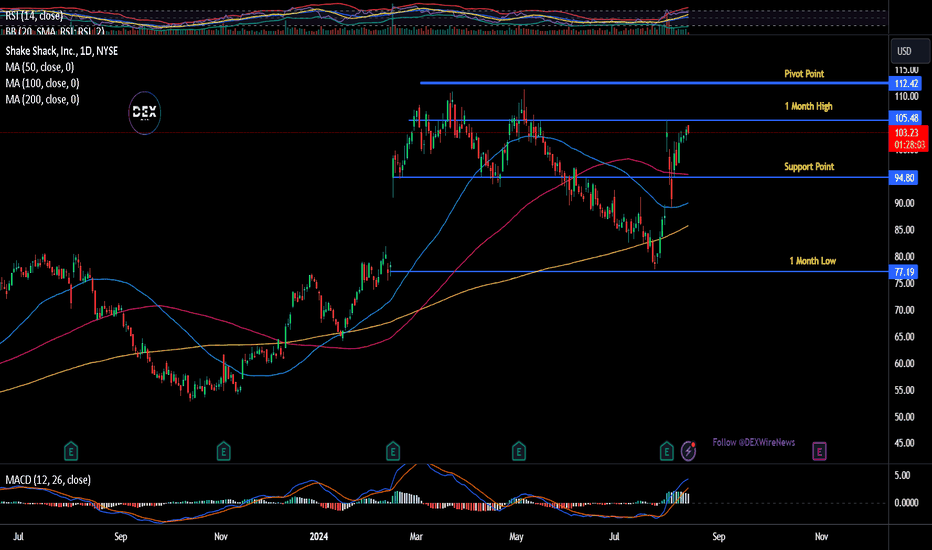Click the 85.00 value on price scale

[905, 230]
